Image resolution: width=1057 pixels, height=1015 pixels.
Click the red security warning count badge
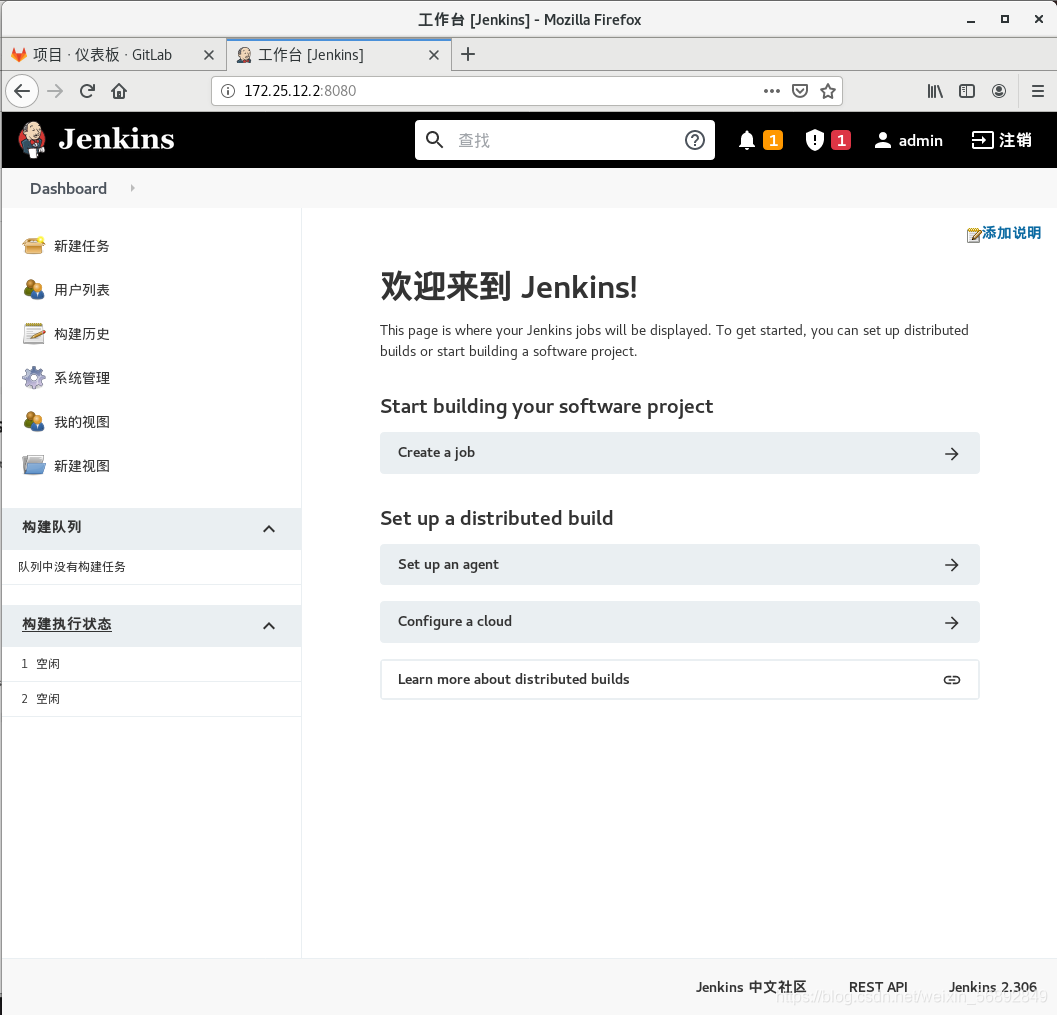coord(841,140)
